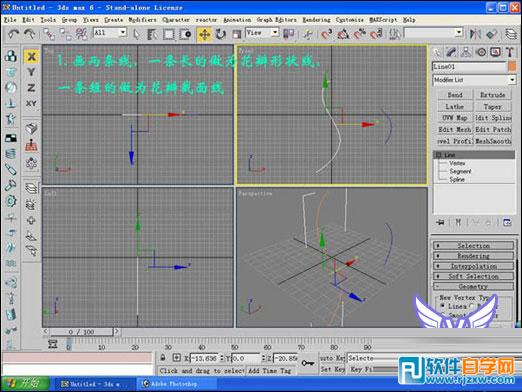Toggle the Percent Snap button
This screenshot has width=522, height=392.
point(359,34)
